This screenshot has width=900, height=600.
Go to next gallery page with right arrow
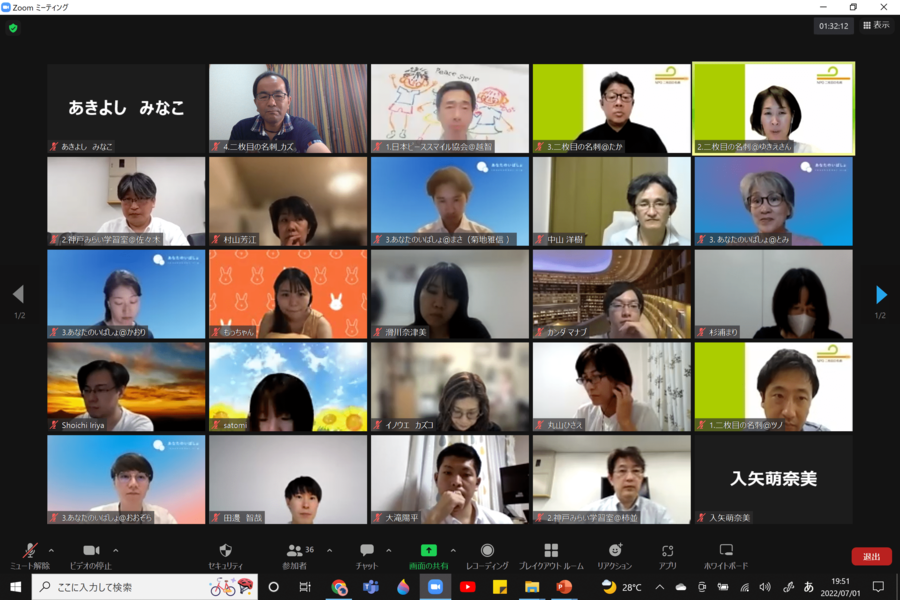point(881,295)
